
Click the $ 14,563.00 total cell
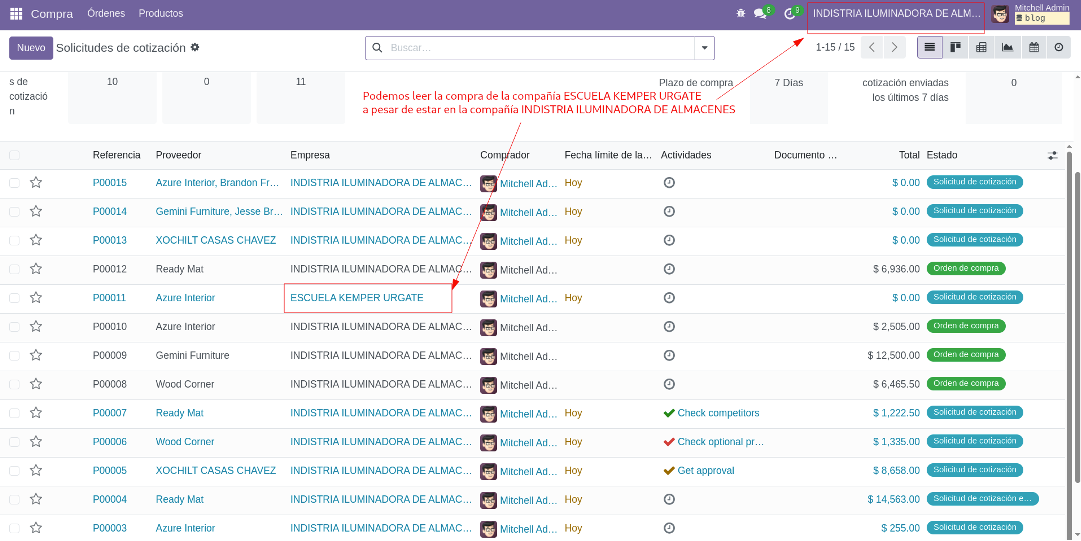(x=893, y=499)
